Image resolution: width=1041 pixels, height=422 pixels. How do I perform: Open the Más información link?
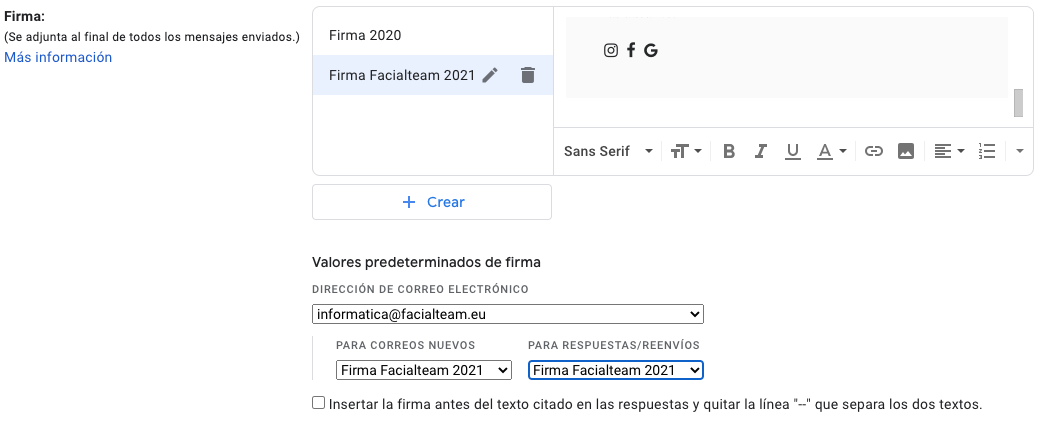[x=58, y=57]
